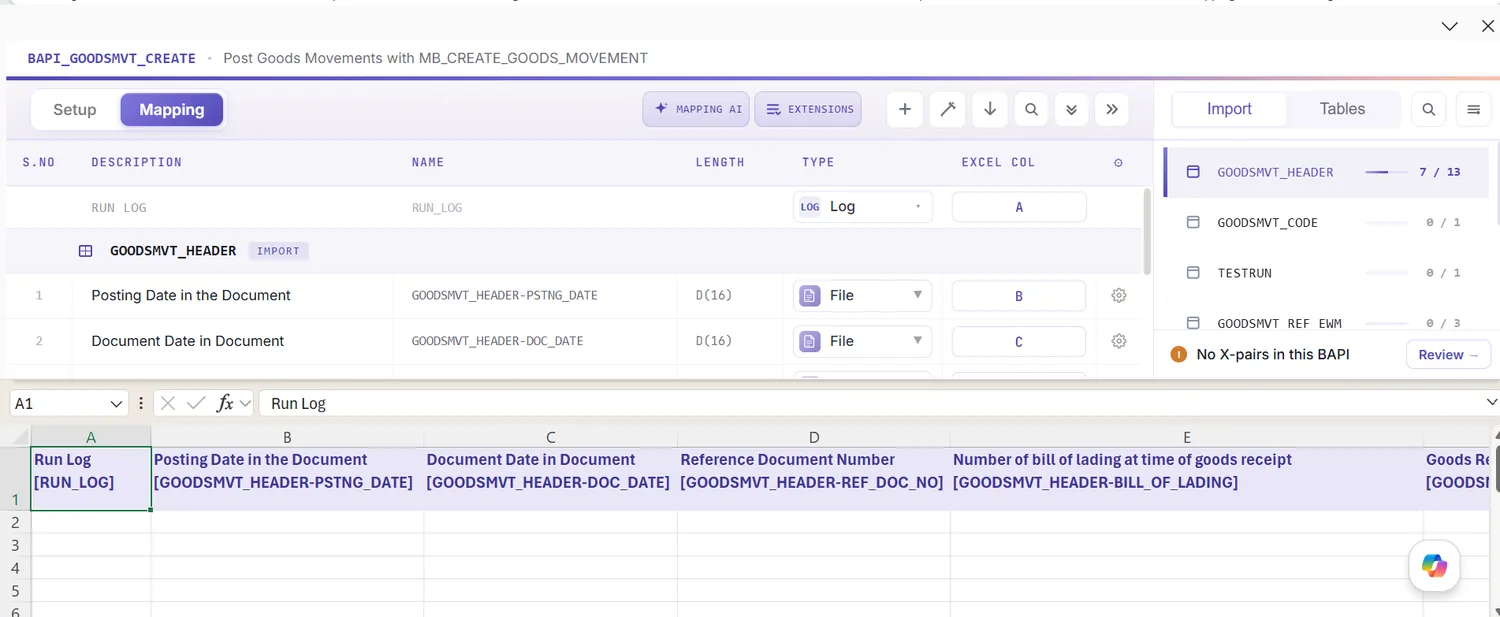Screen dimensions: 1500x617
Task: Select spreadsheet column A header
Action: [91, 437]
